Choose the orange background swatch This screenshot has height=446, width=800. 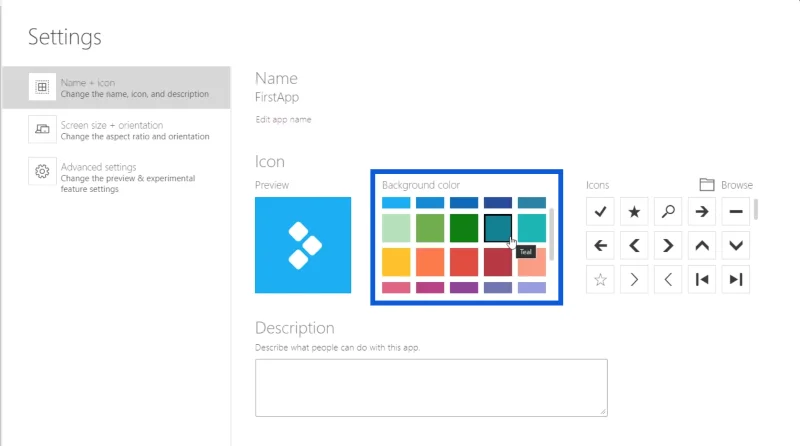click(x=430, y=262)
